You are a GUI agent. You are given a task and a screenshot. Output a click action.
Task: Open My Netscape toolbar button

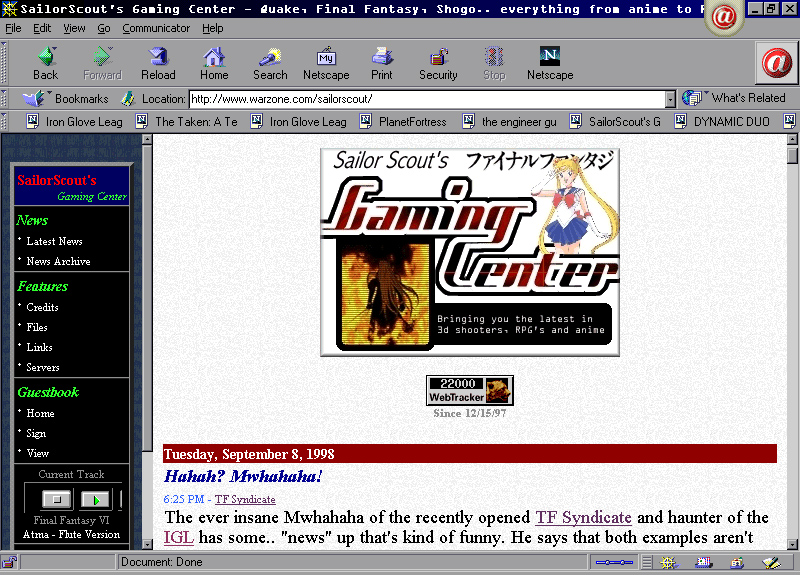pyautogui.click(x=326, y=63)
